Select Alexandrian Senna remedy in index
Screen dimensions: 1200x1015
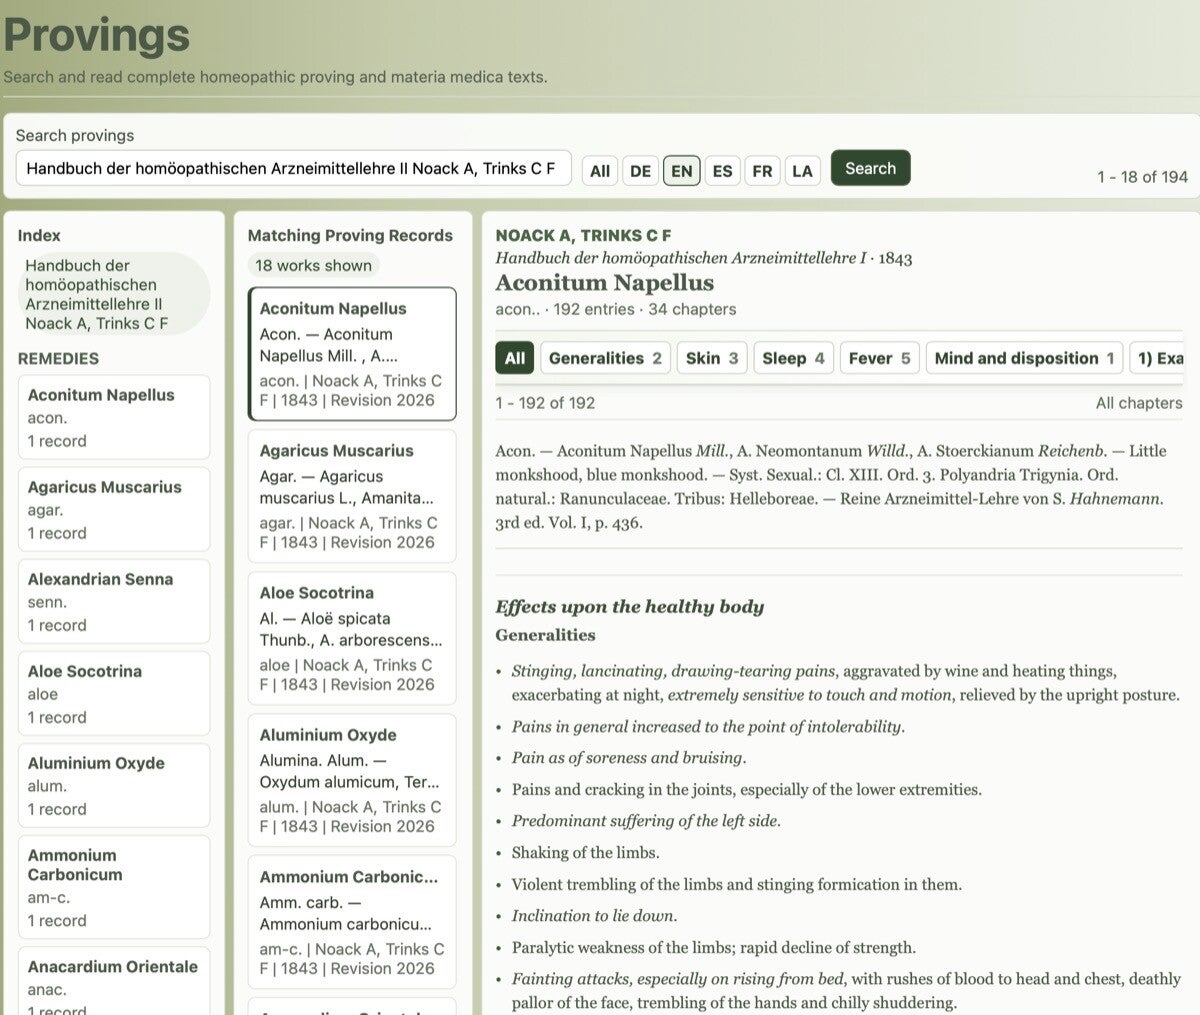pos(114,601)
